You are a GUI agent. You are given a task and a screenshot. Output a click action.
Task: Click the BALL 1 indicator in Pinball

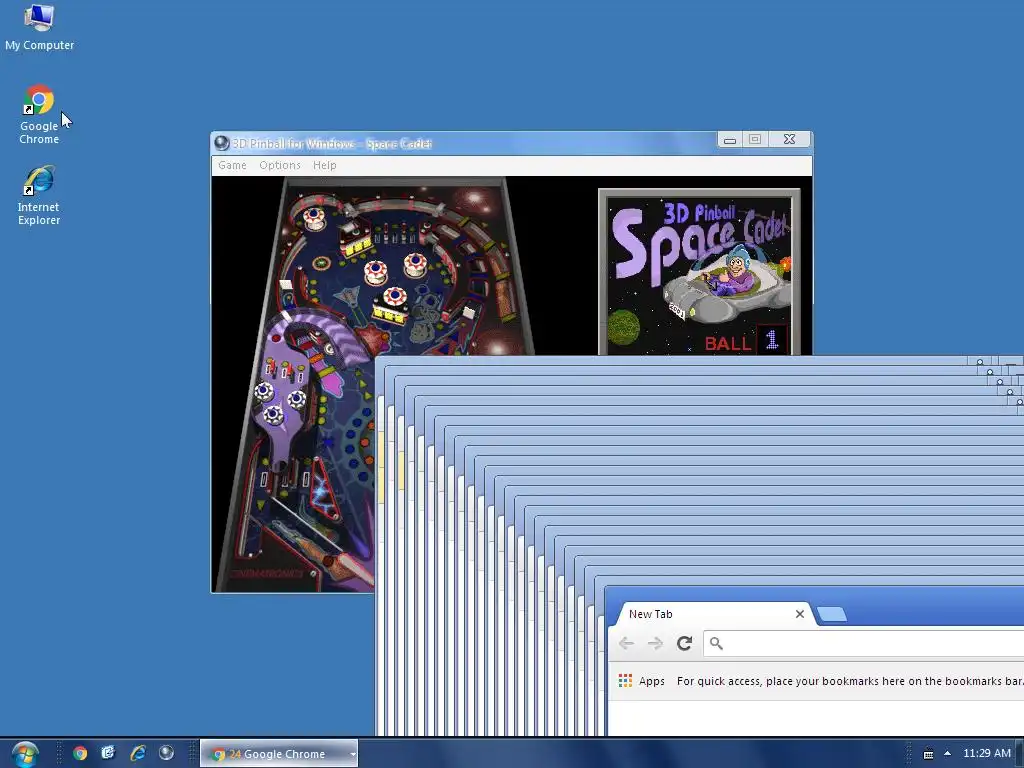746,341
